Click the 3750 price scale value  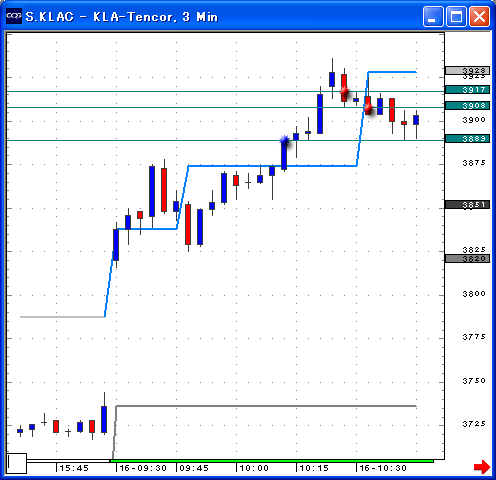[x=474, y=380]
